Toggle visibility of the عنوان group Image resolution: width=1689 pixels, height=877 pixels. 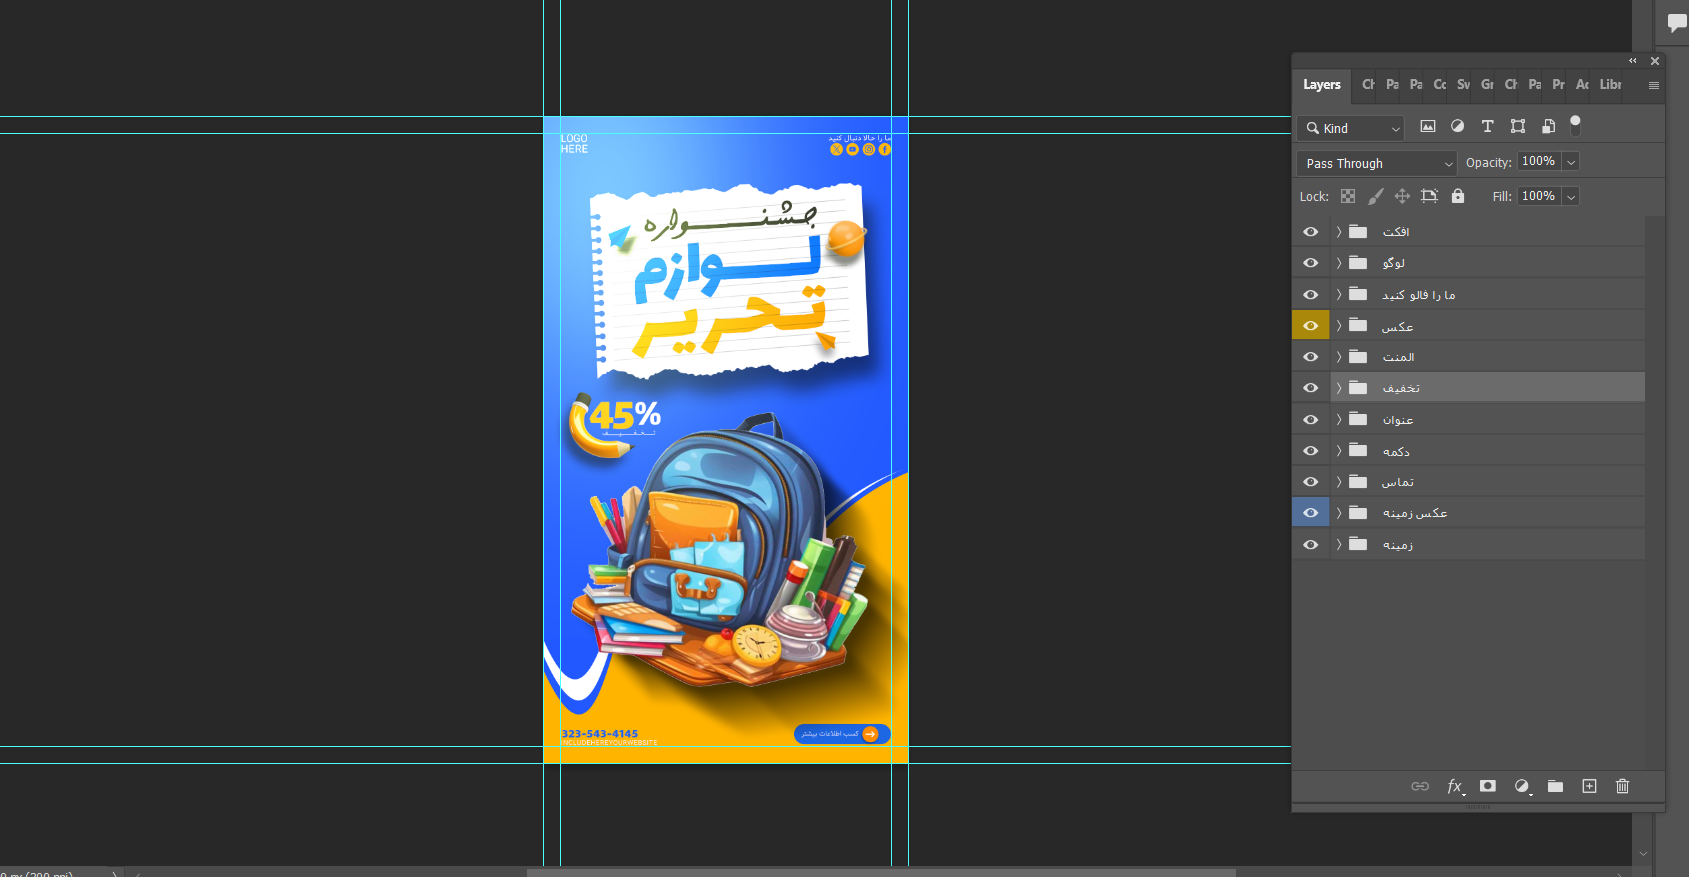point(1311,419)
